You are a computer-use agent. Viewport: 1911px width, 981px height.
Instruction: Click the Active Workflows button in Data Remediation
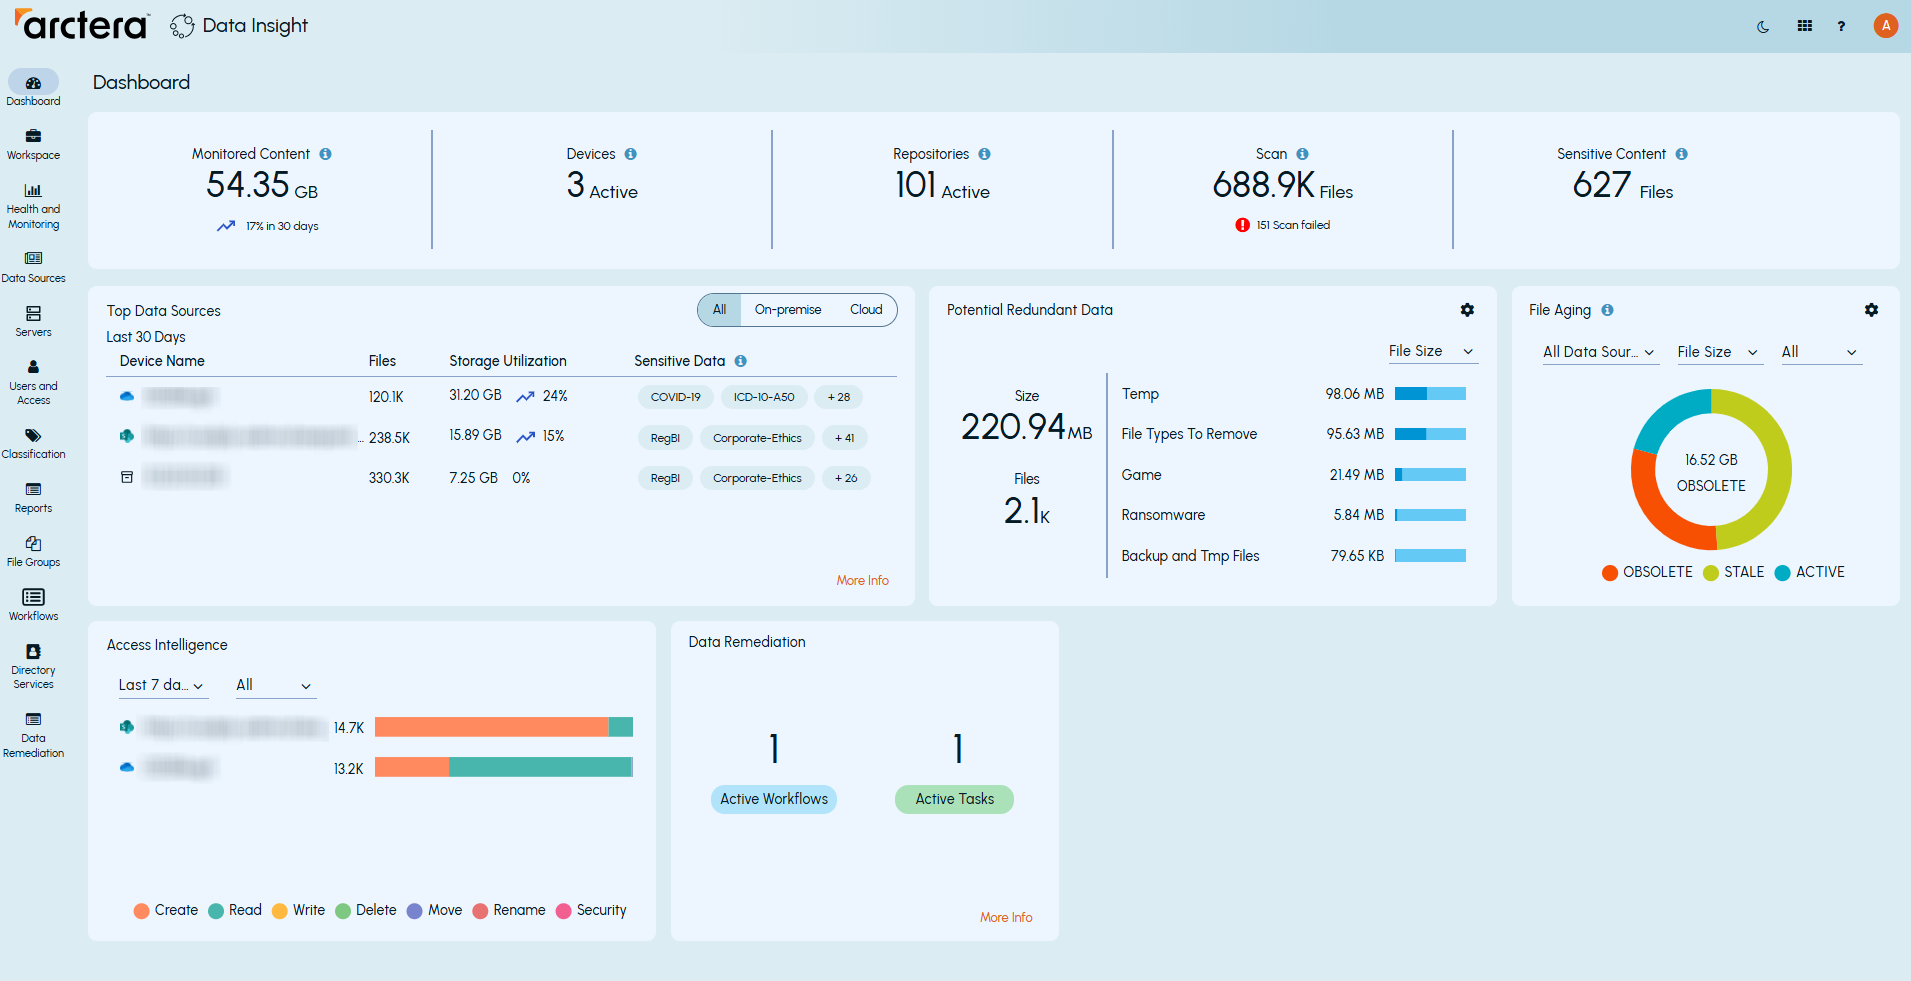(773, 799)
